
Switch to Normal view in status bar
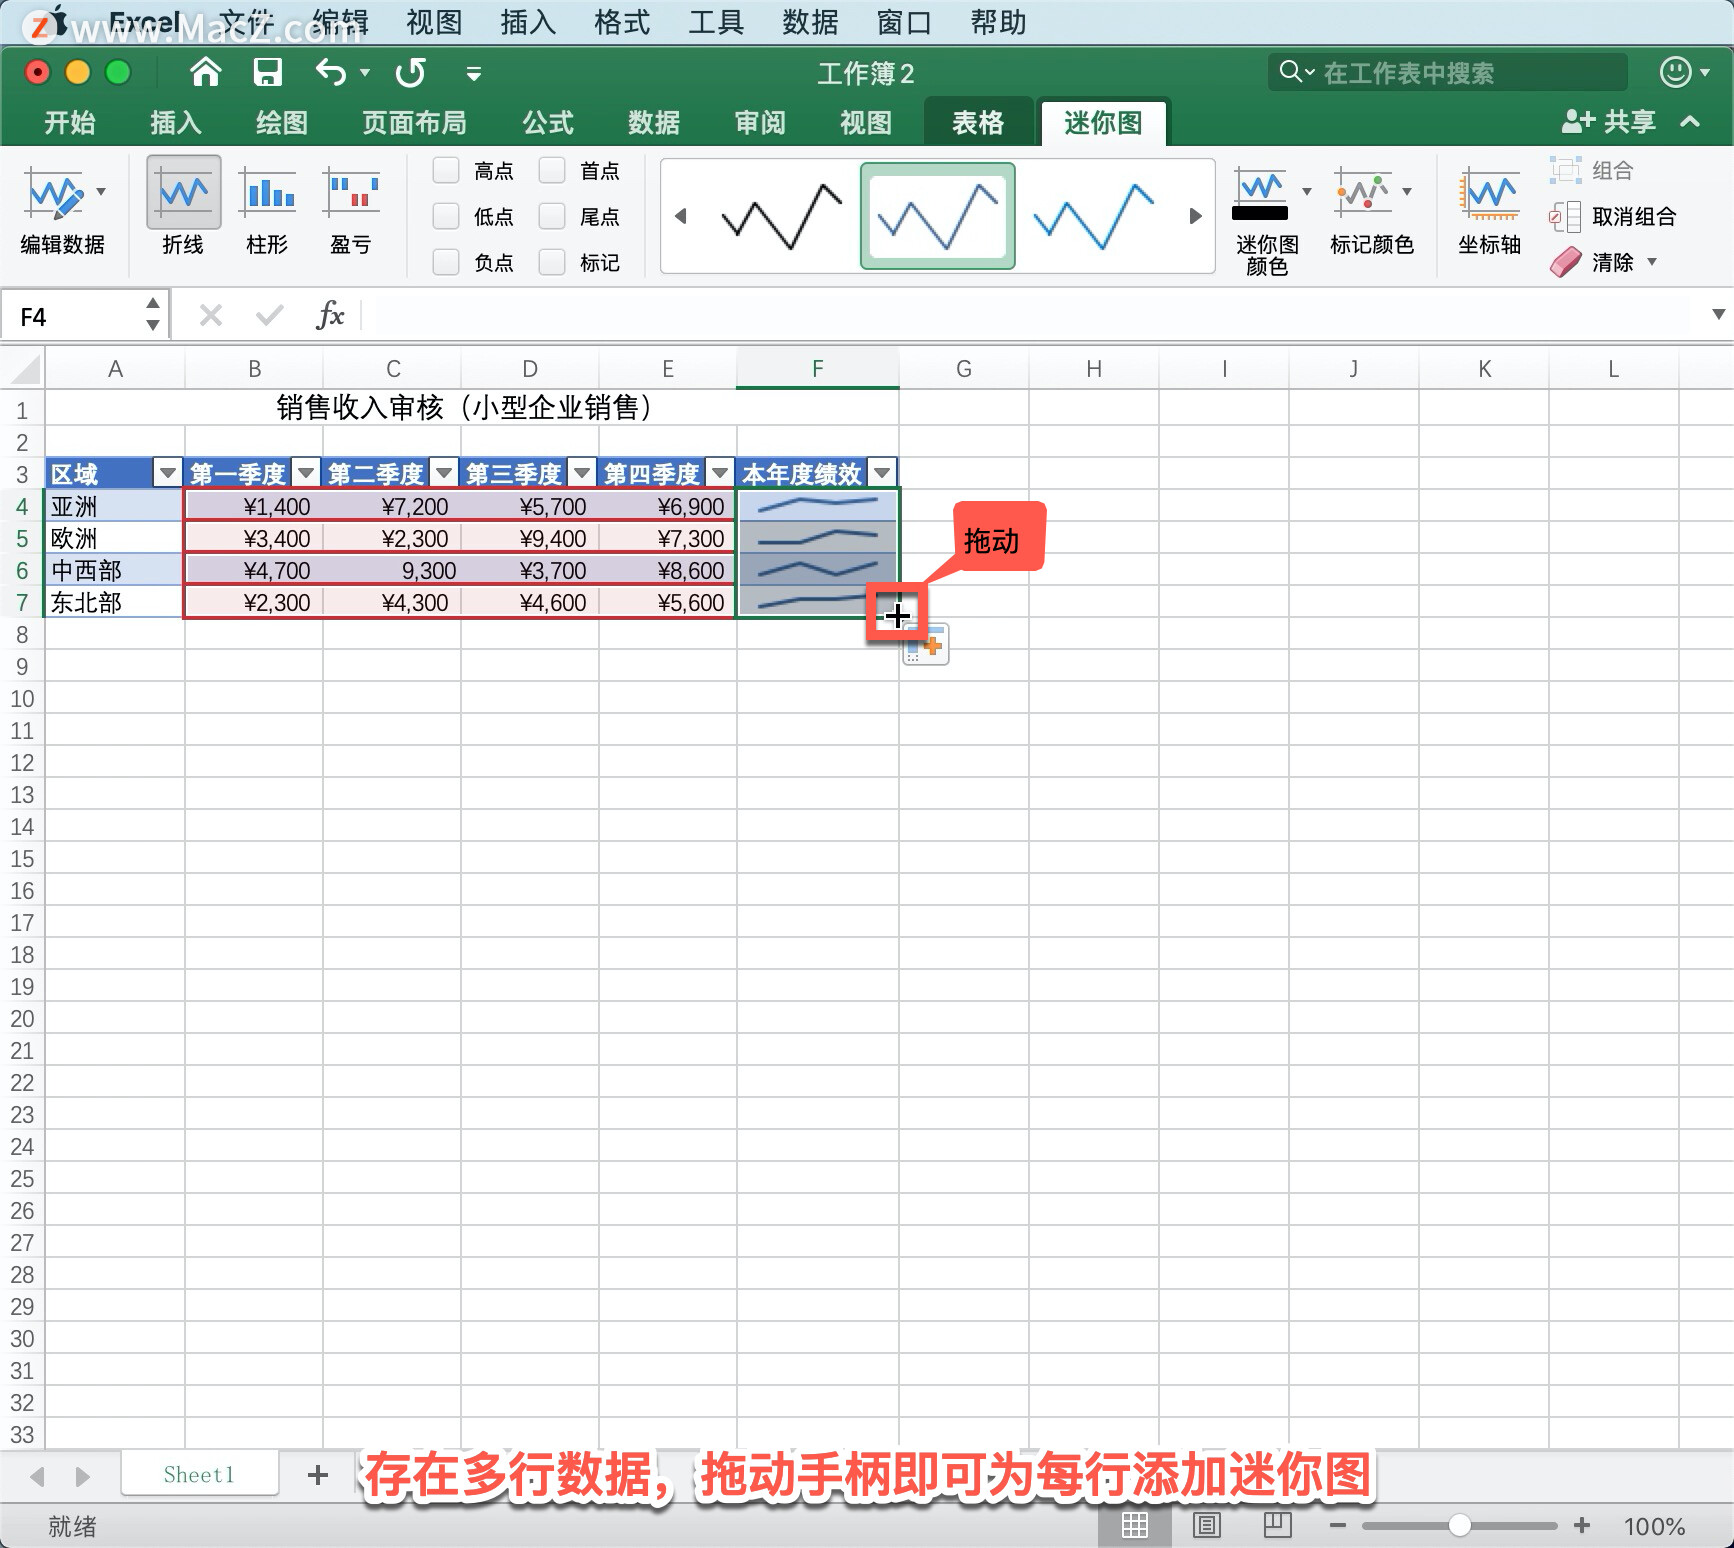[x=1134, y=1526]
